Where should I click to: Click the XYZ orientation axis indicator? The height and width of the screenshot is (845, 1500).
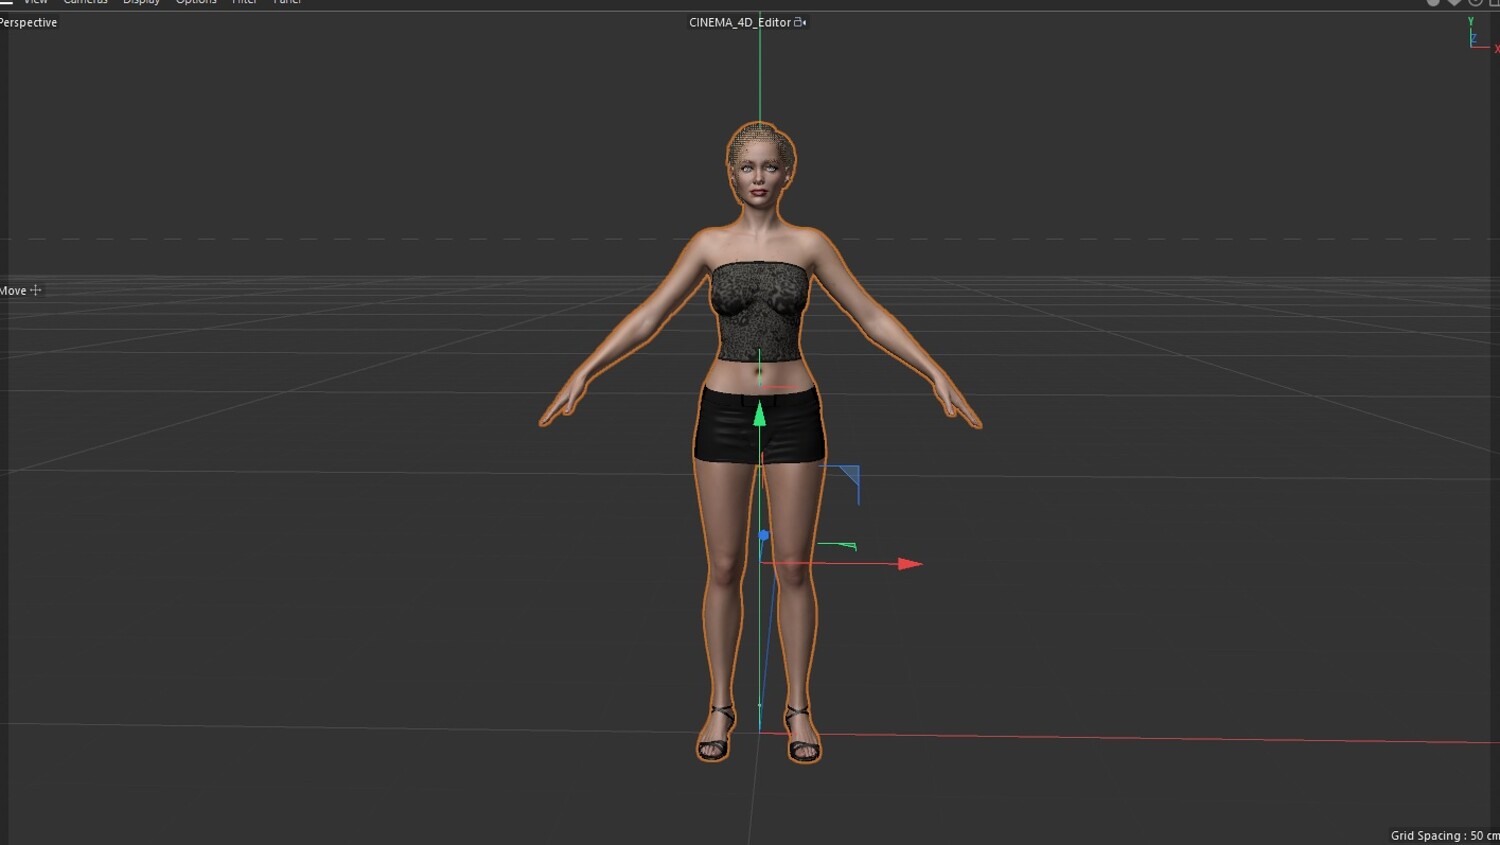[x=1482, y=35]
